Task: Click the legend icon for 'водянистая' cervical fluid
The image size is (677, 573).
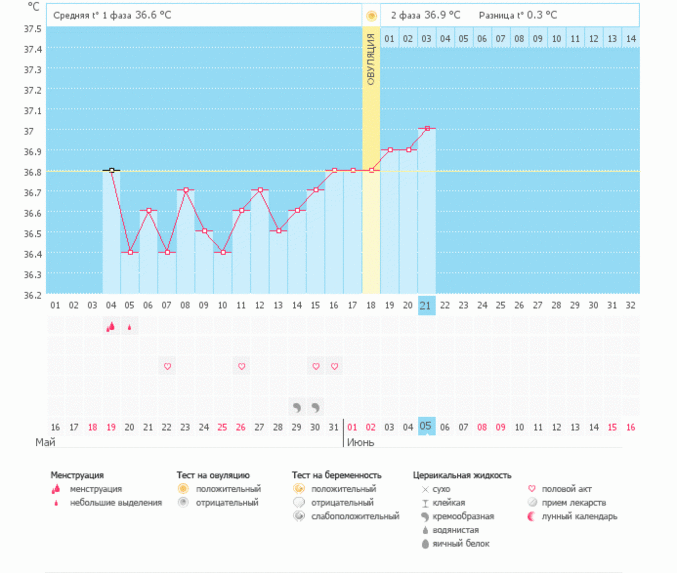Action: point(425,530)
